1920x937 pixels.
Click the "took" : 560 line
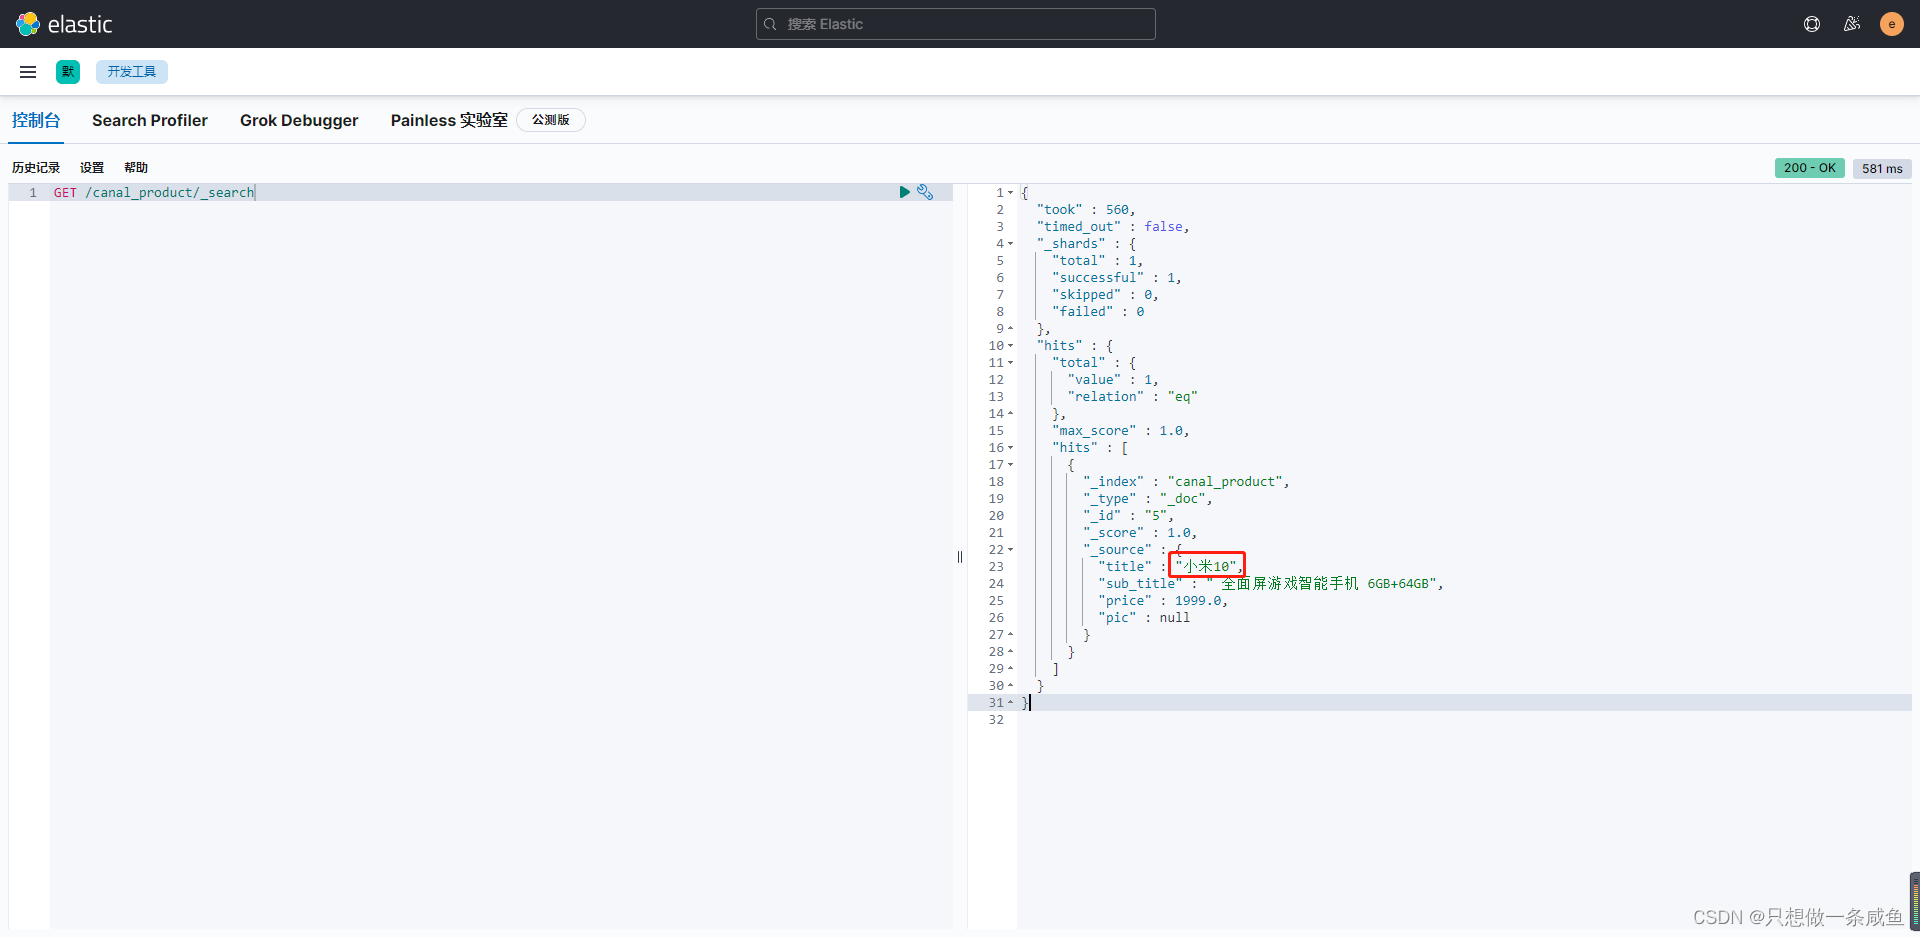click(1086, 210)
